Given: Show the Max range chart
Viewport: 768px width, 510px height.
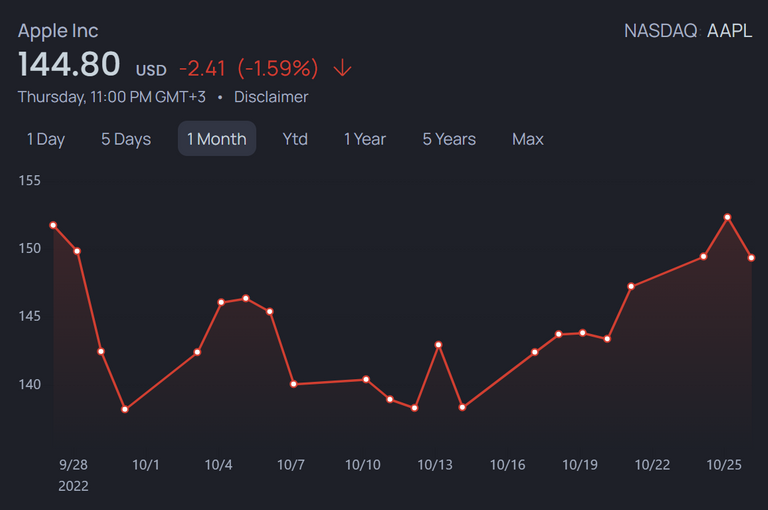Looking at the screenshot, I should click(x=528, y=139).
